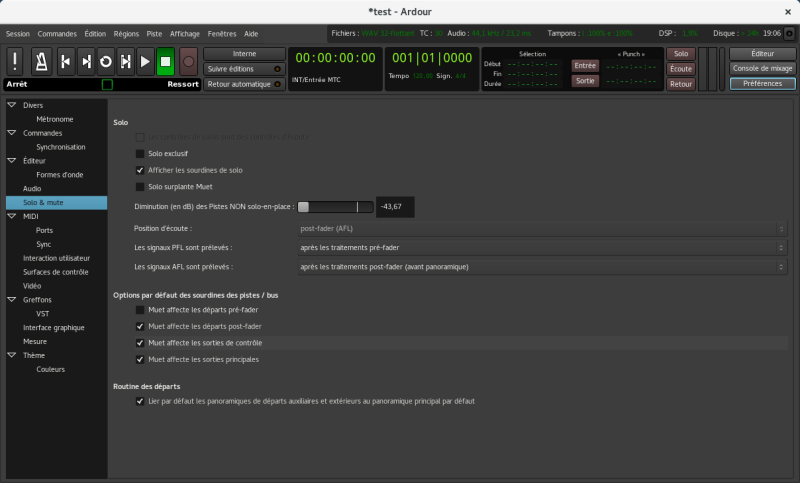Screen dimensions: 800x483
Task: Select Audio preferences page
Action: click(x=32, y=188)
